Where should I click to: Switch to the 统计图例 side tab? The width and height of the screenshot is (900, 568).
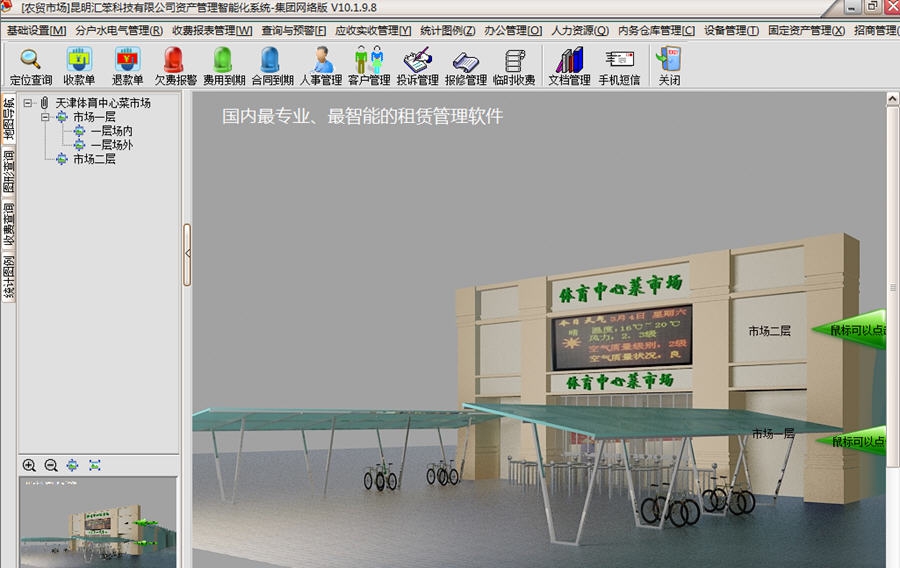pyautogui.click(x=9, y=277)
